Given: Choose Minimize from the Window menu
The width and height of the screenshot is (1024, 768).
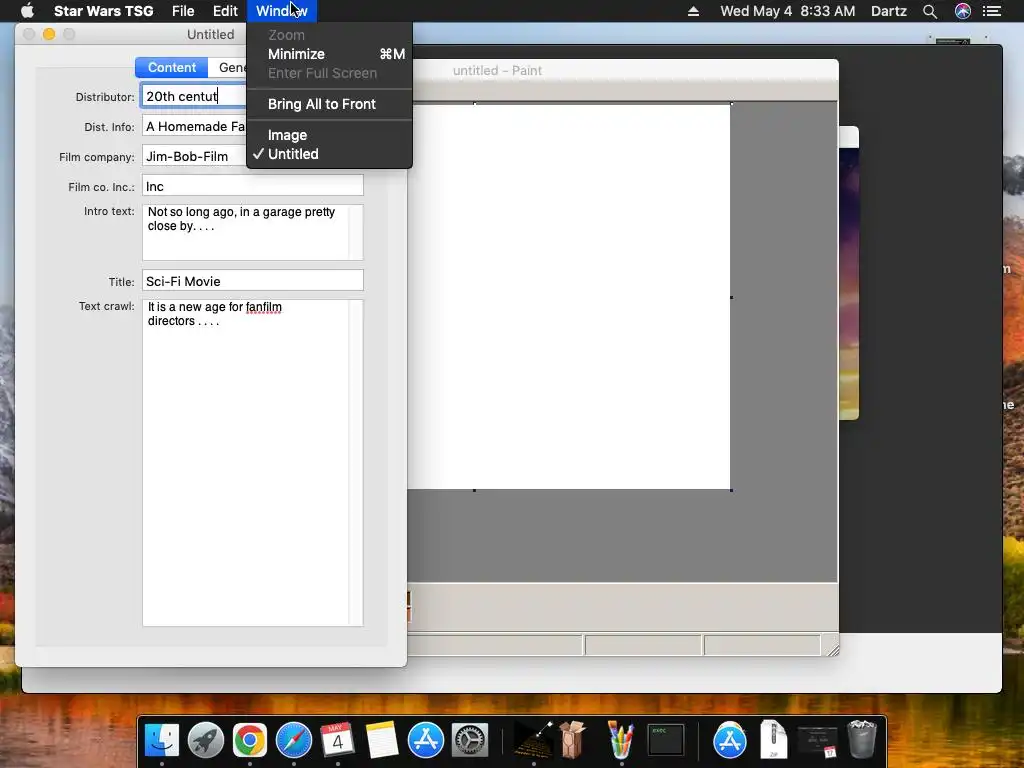Looking at the screenshot, I should click(x=329, y=54).
